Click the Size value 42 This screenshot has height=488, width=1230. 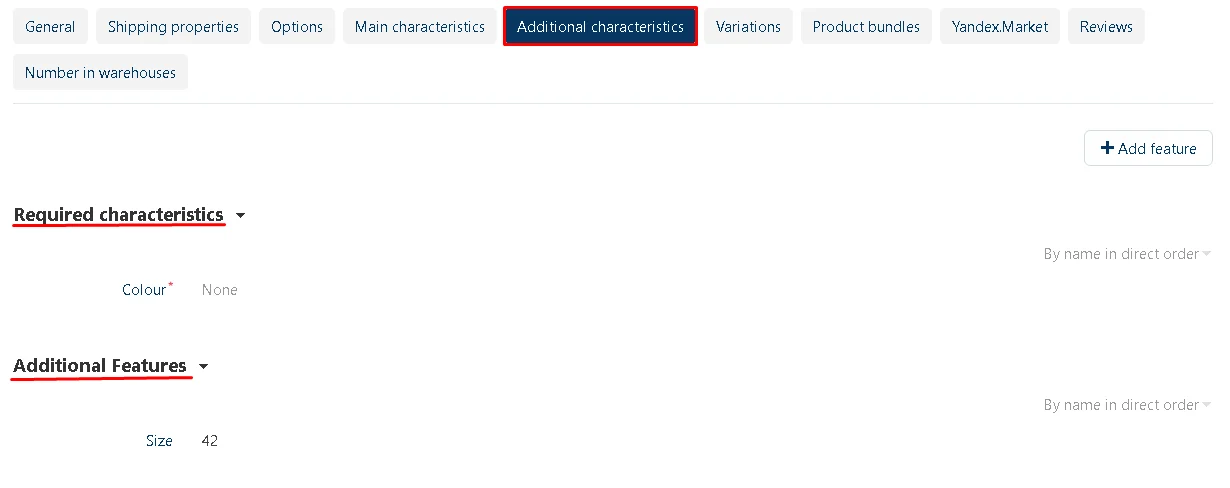pyautogui.click(x=210, y=441)
